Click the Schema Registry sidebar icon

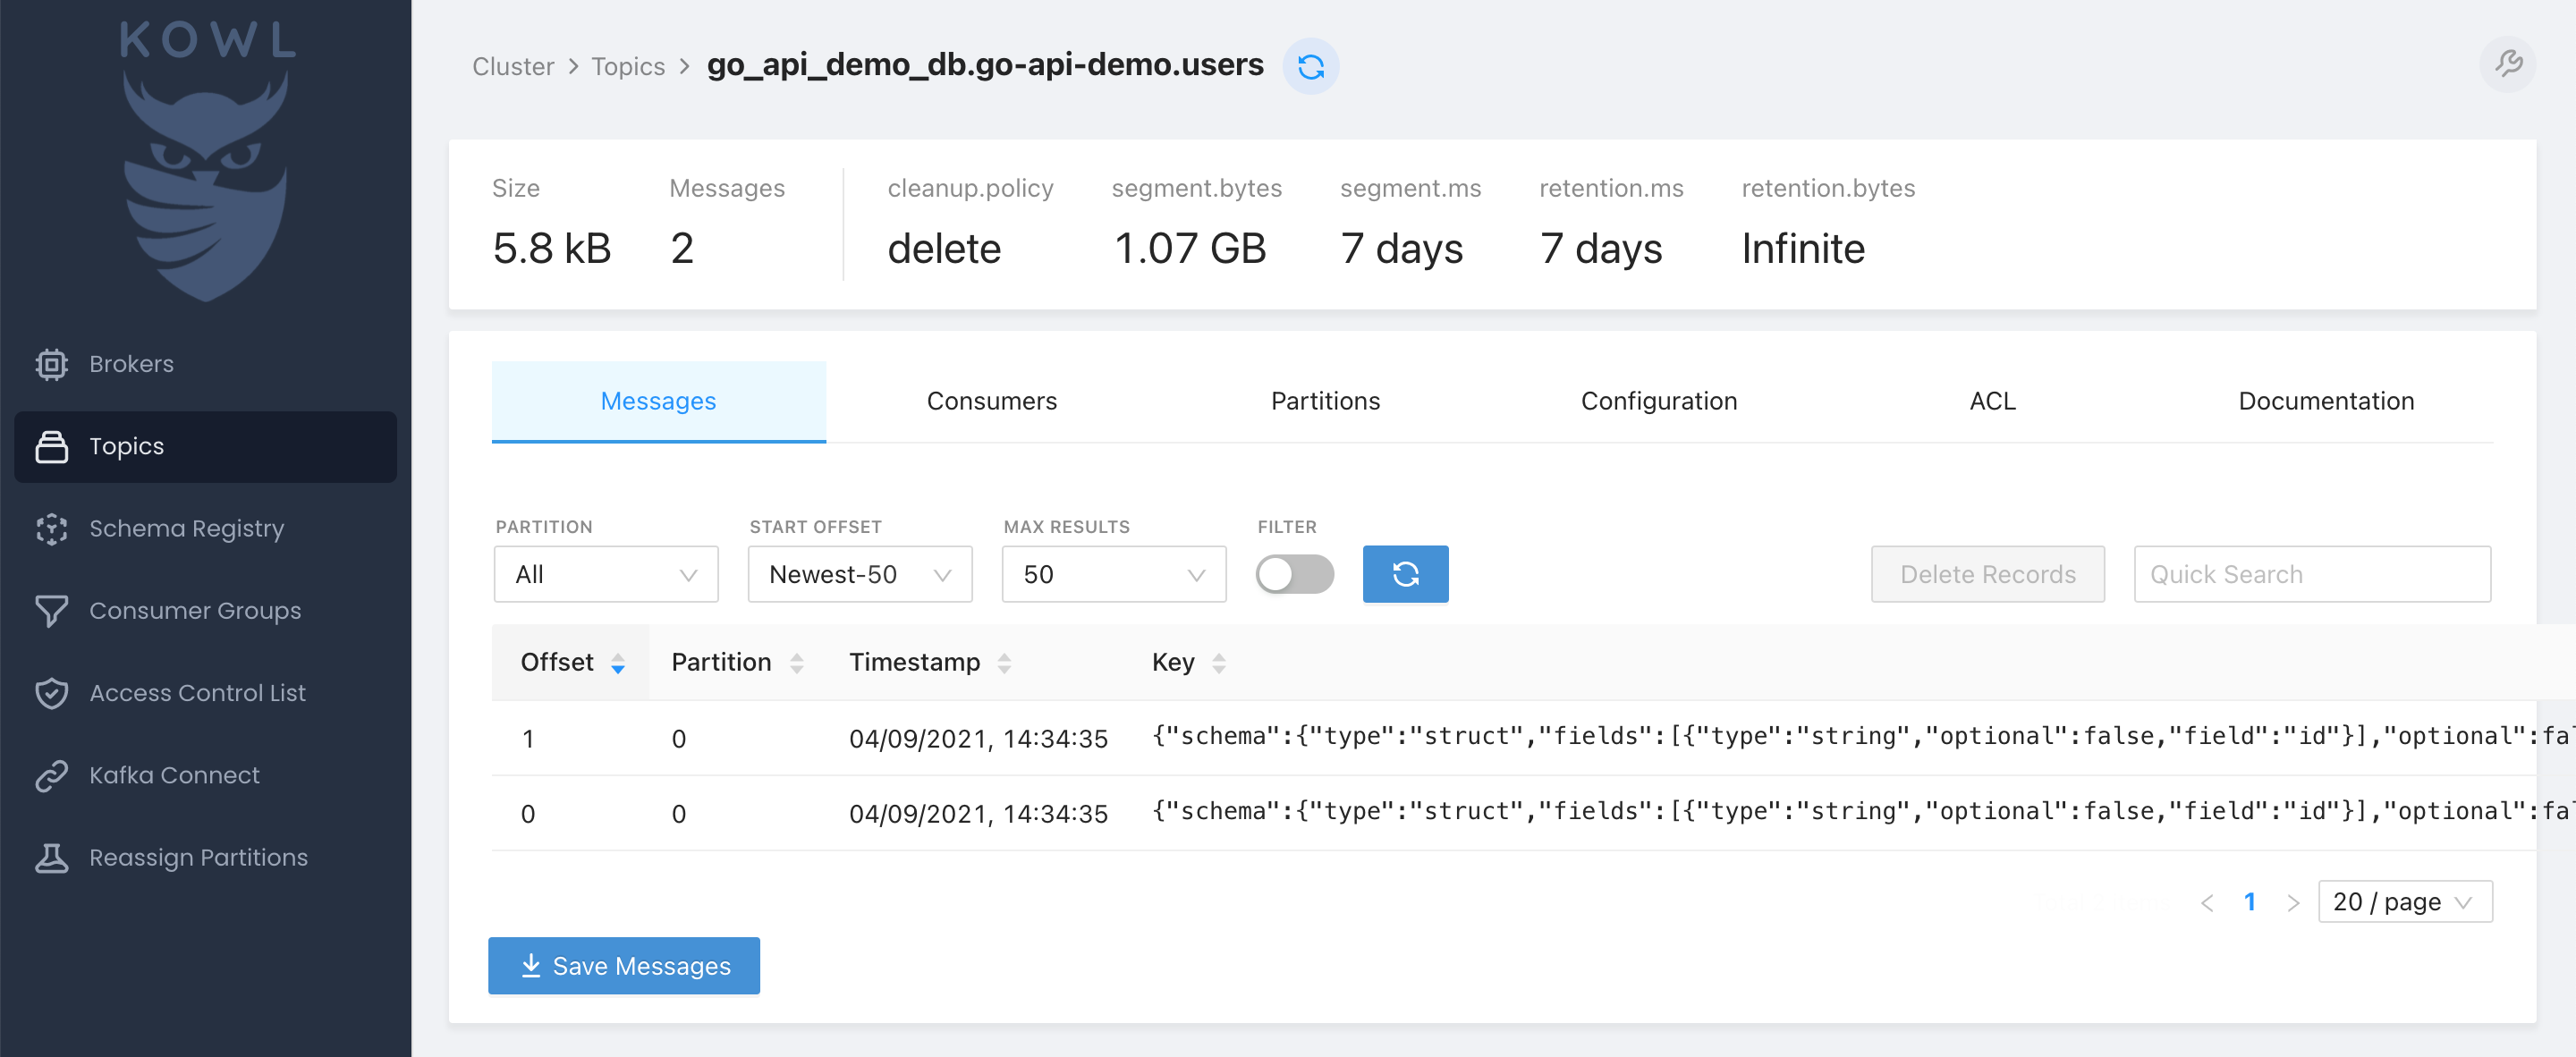(x=51, y=528)
